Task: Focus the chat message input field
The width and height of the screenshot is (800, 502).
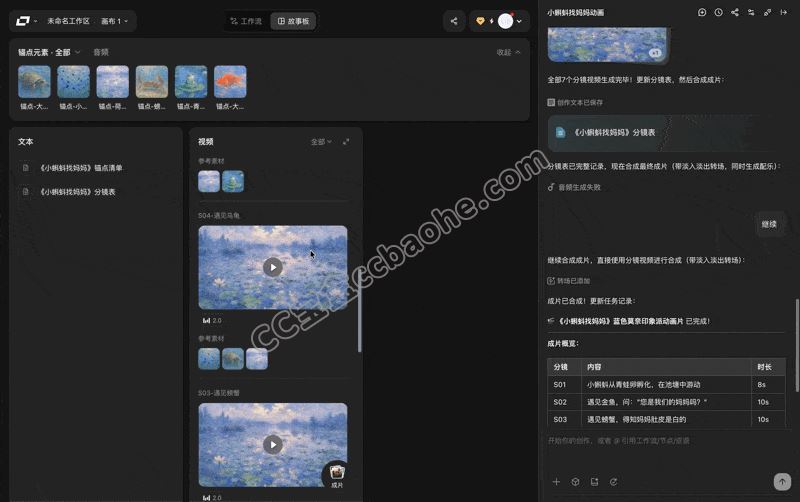Action: (666, 440)
